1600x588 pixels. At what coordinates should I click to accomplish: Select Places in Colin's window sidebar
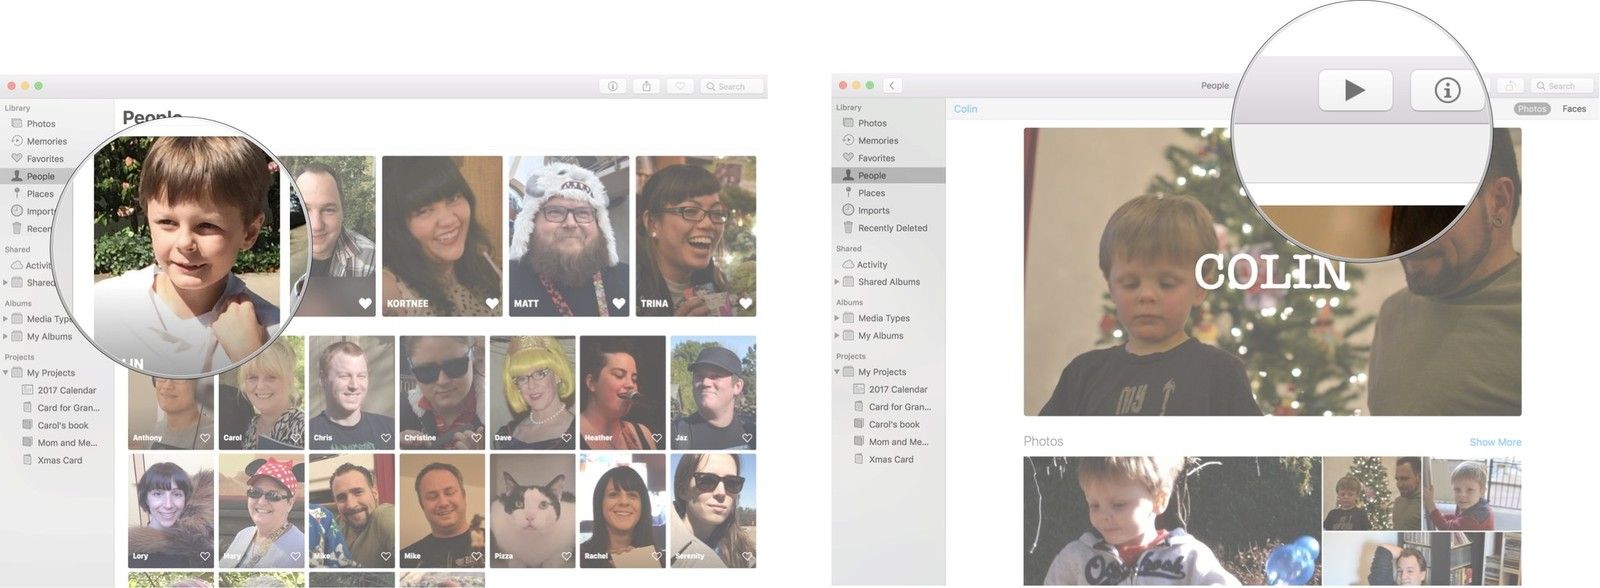[870, 193]
